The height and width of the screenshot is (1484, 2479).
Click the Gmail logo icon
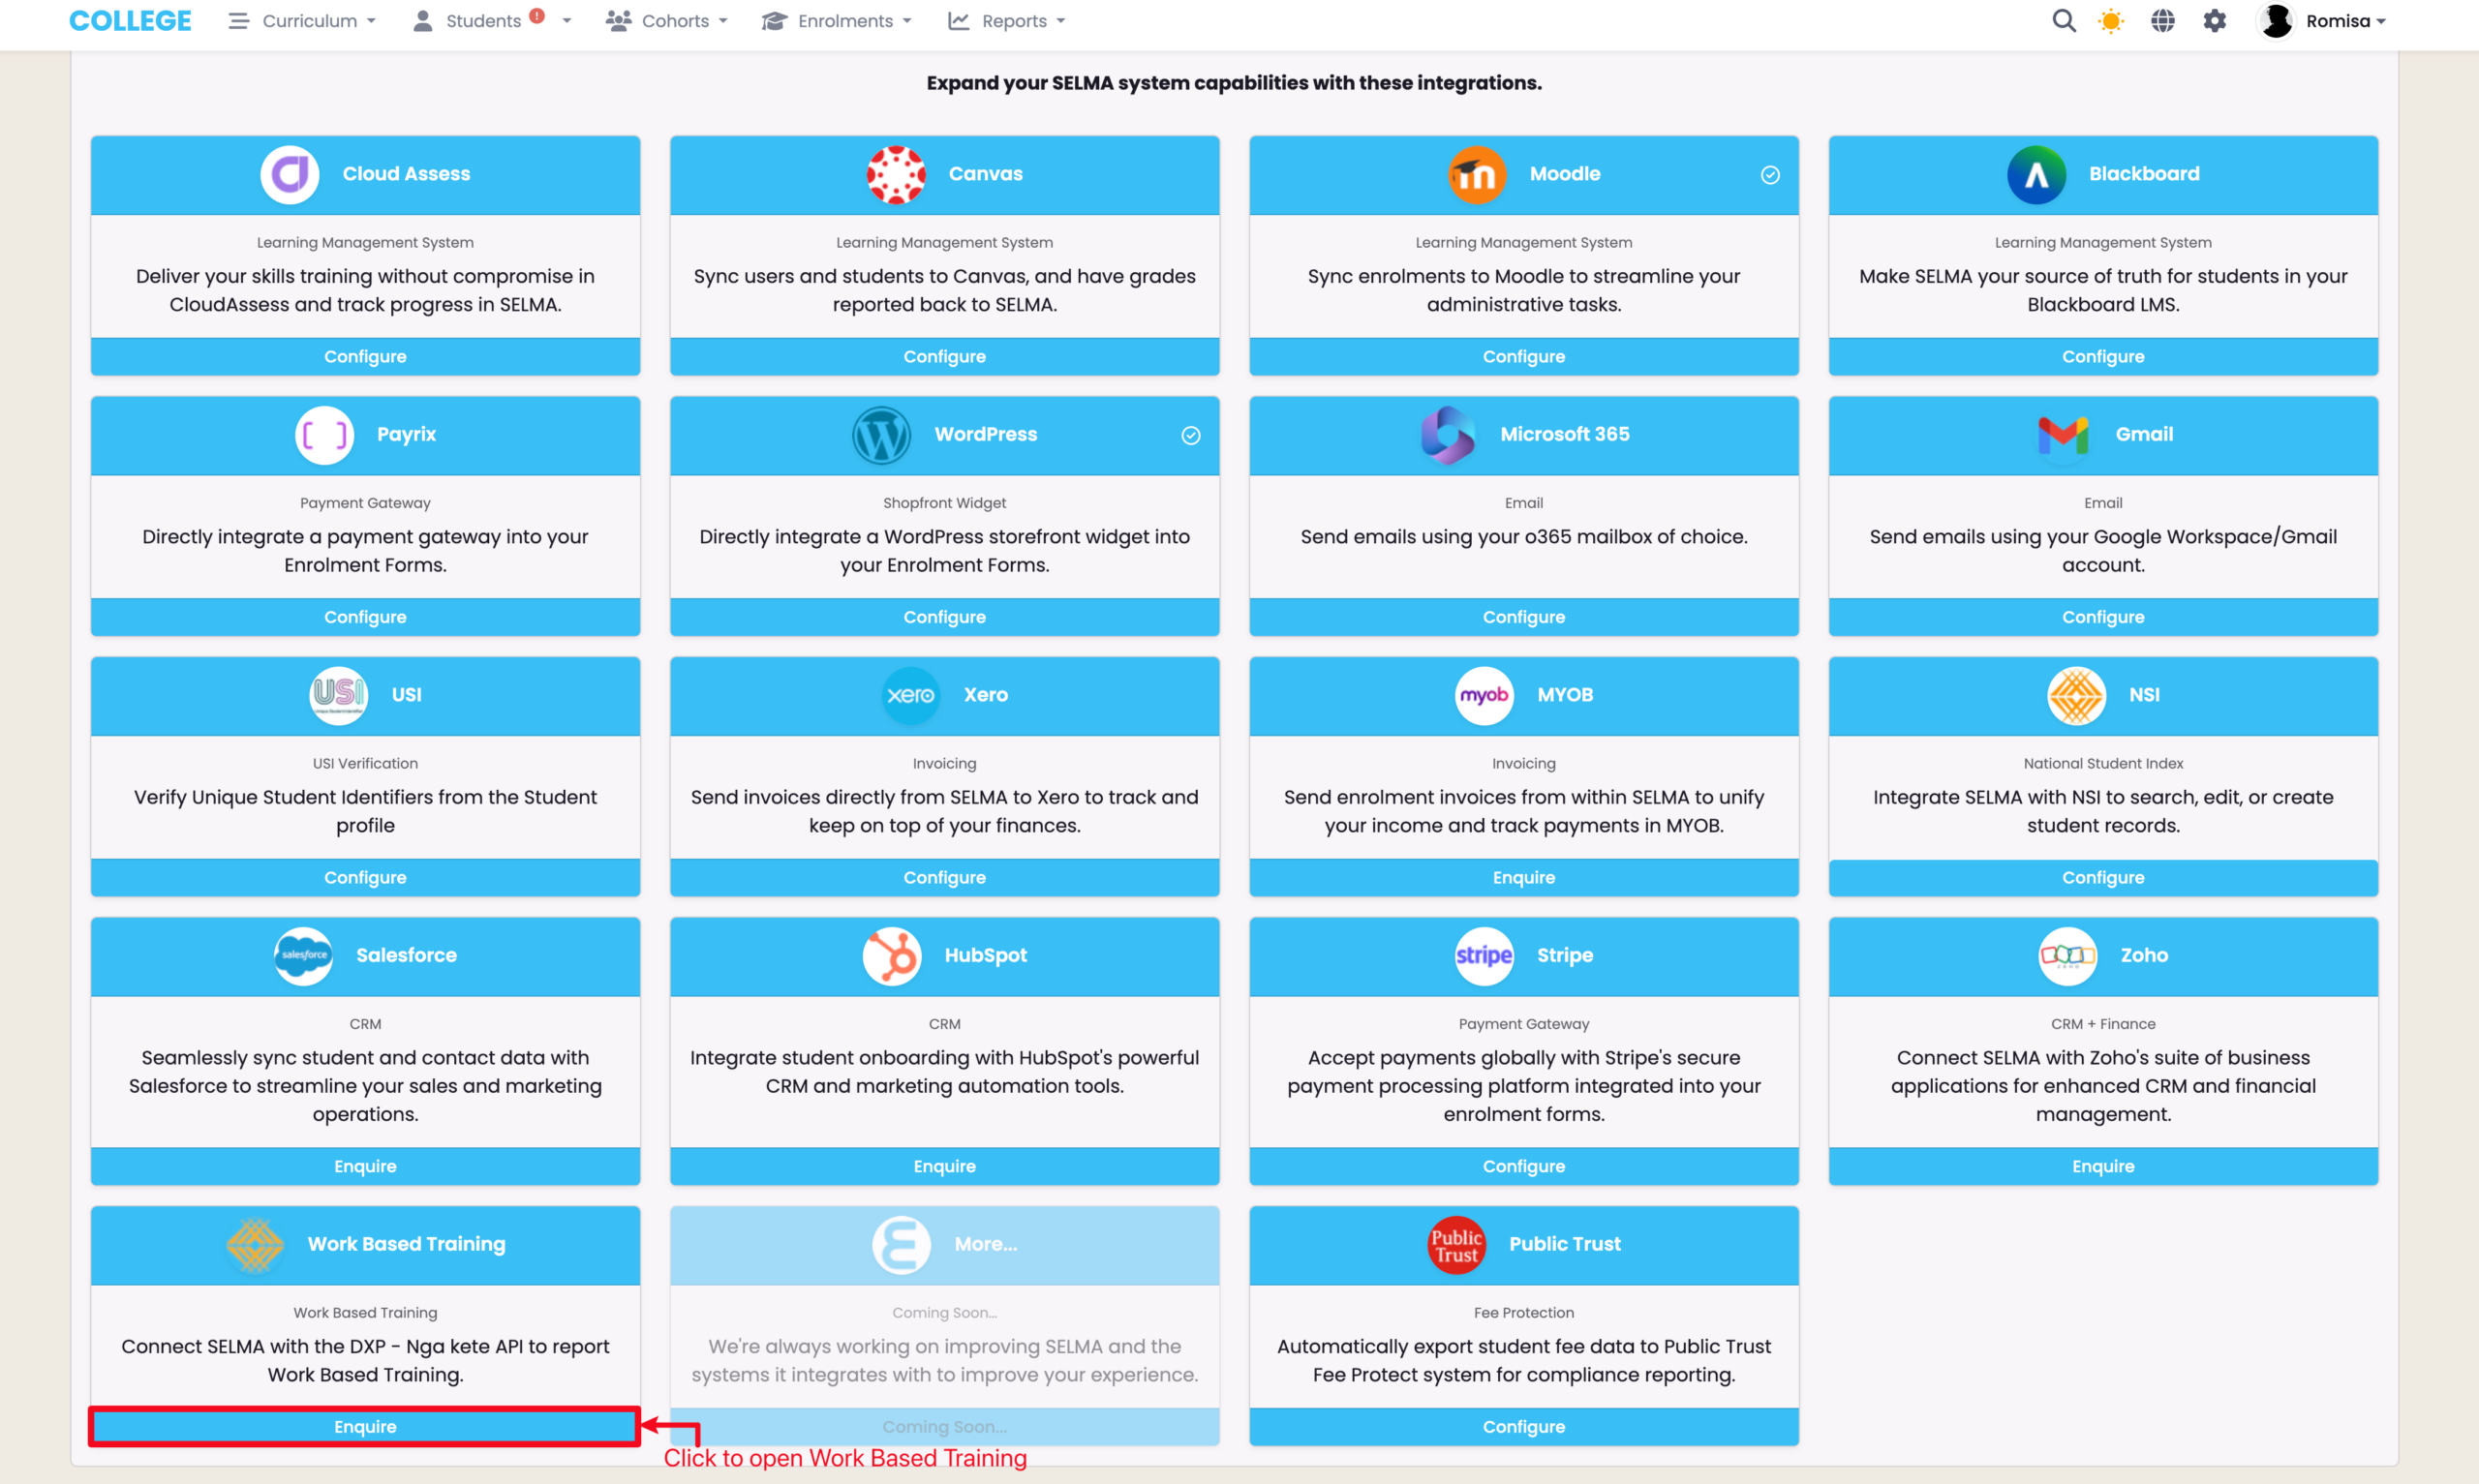(2062, 435)
